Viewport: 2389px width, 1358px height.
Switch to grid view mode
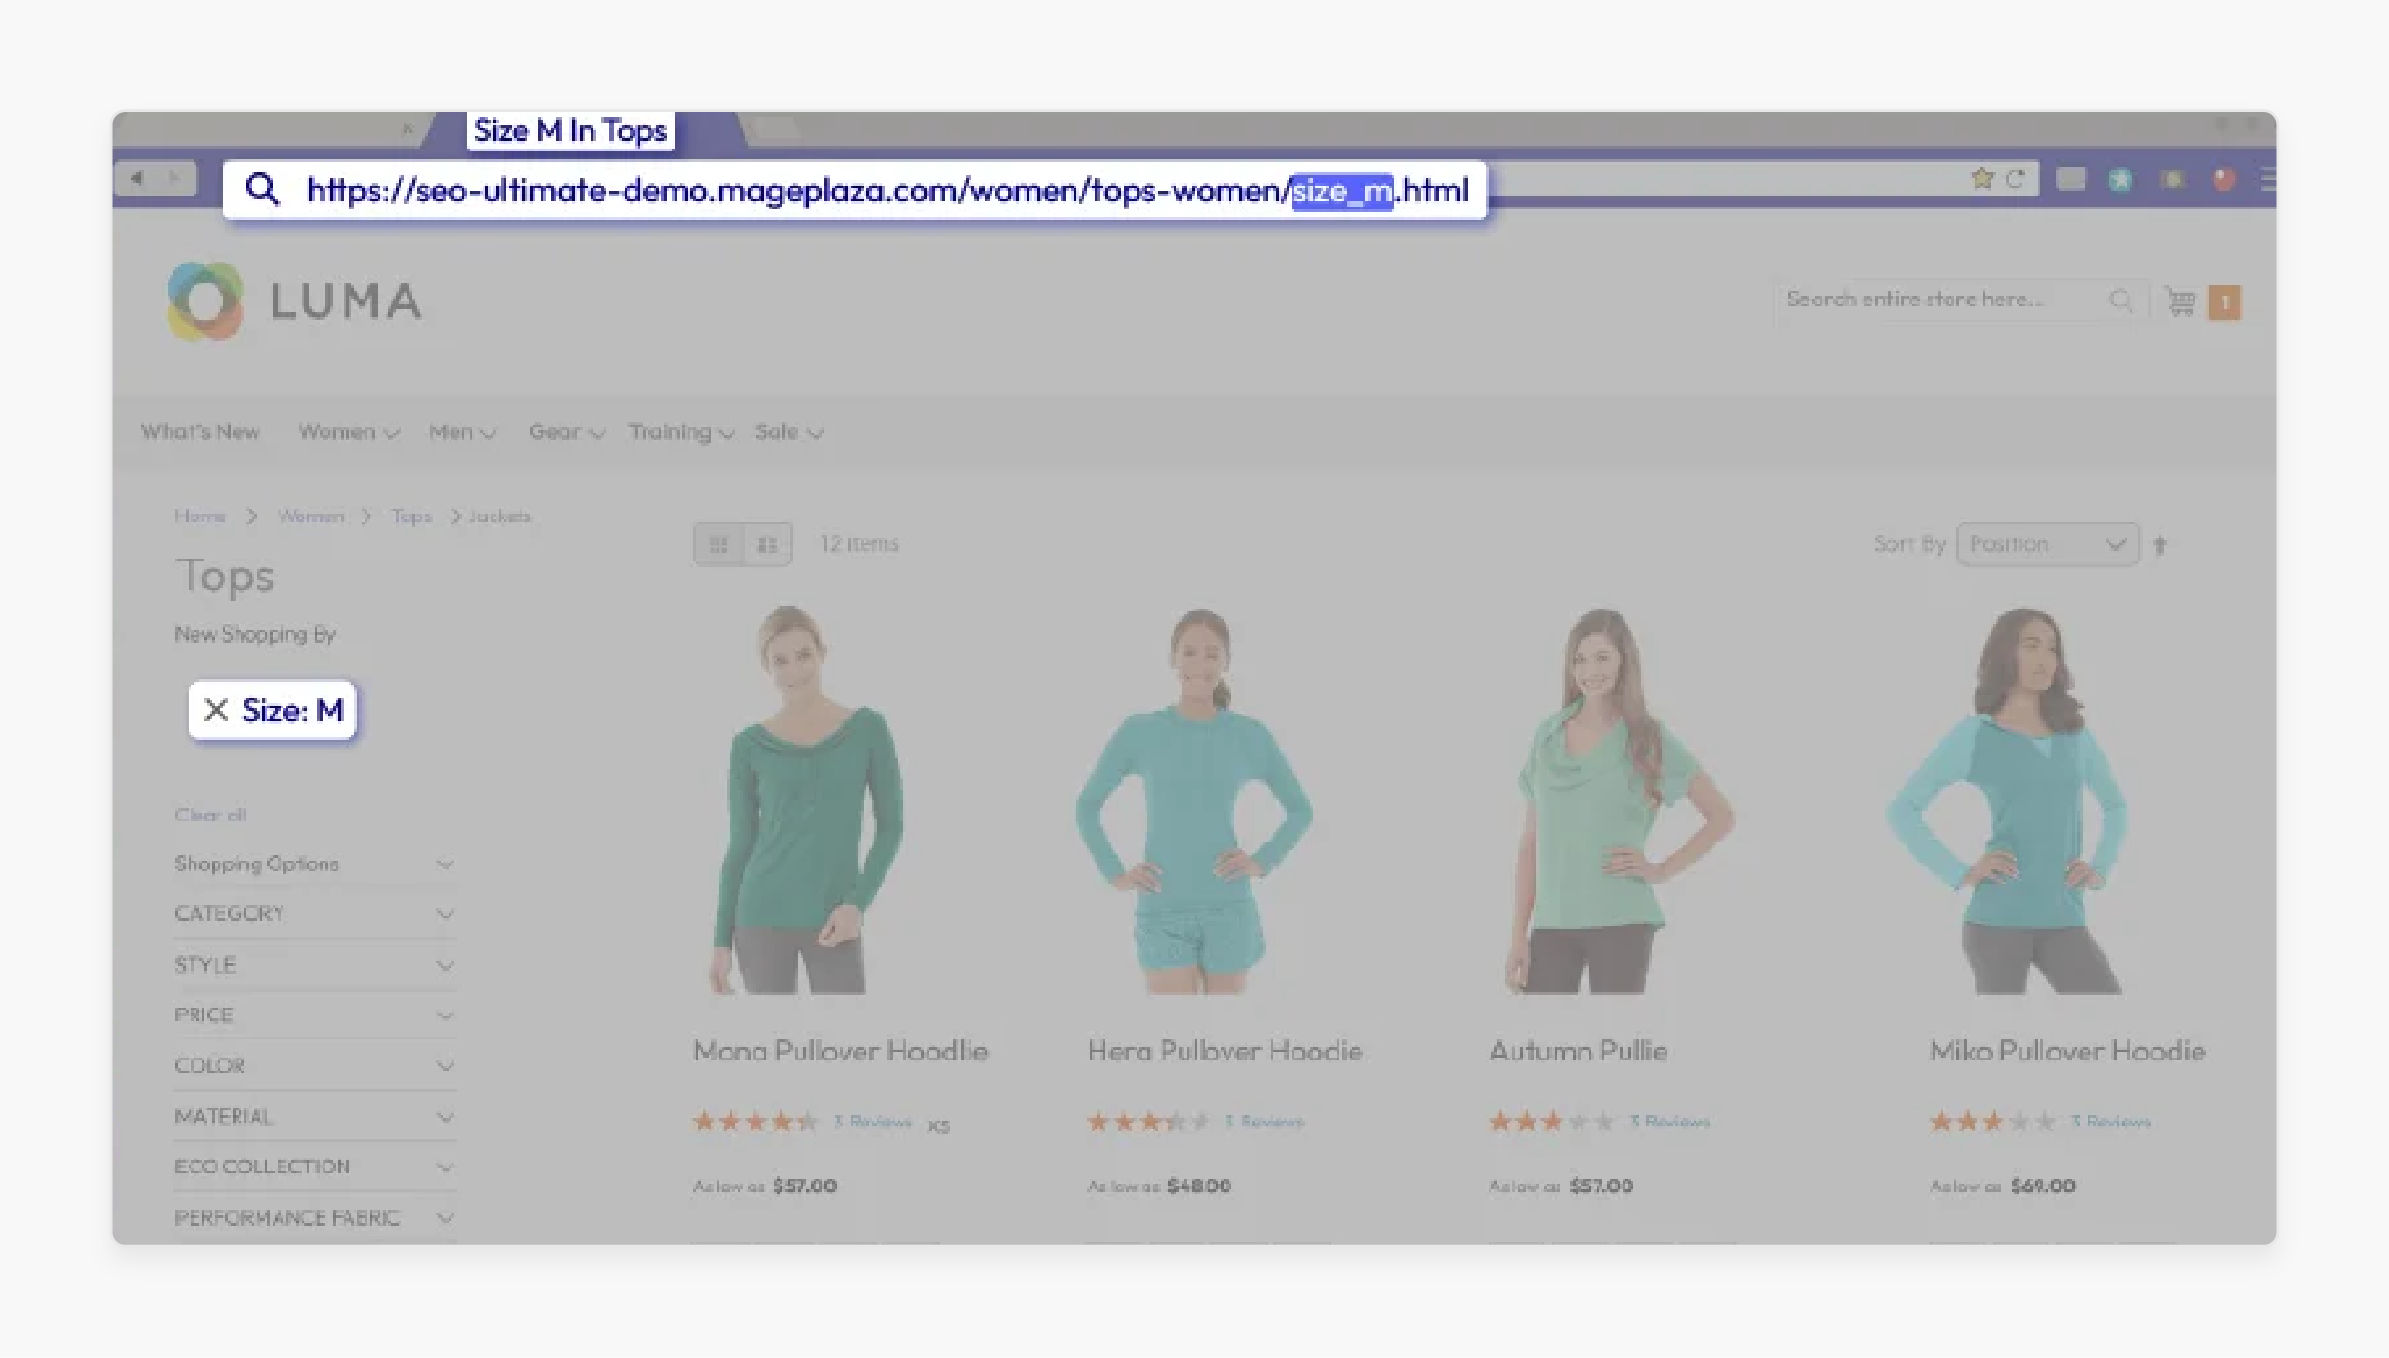tap(718, 543)
